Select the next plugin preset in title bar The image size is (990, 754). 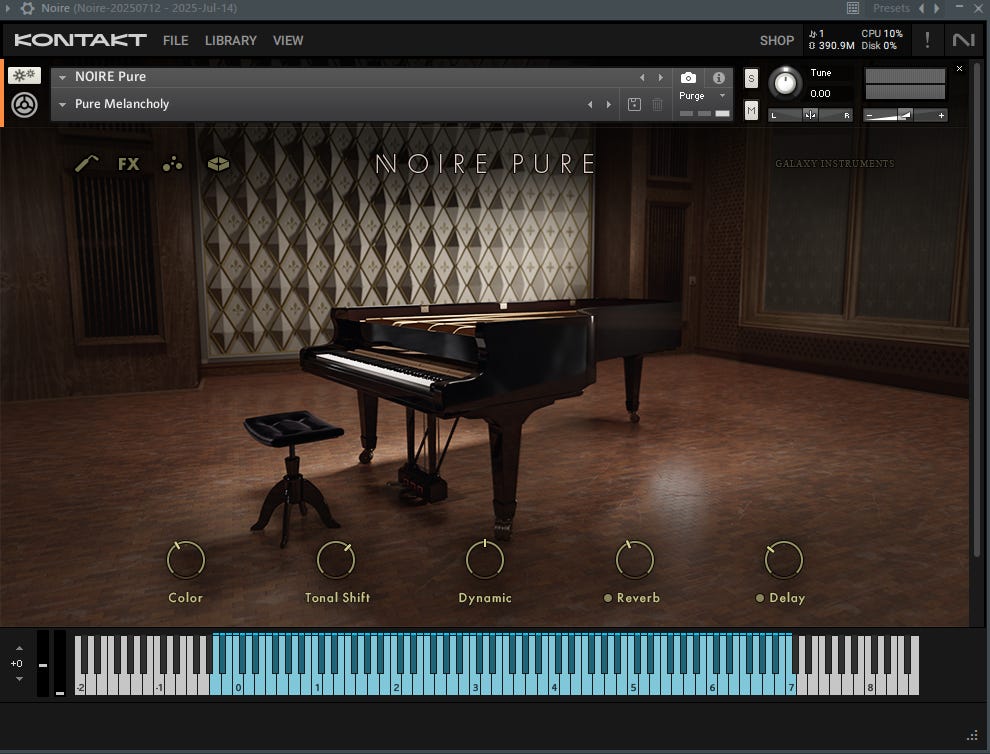pyautogui.click(x=936, y=8)
